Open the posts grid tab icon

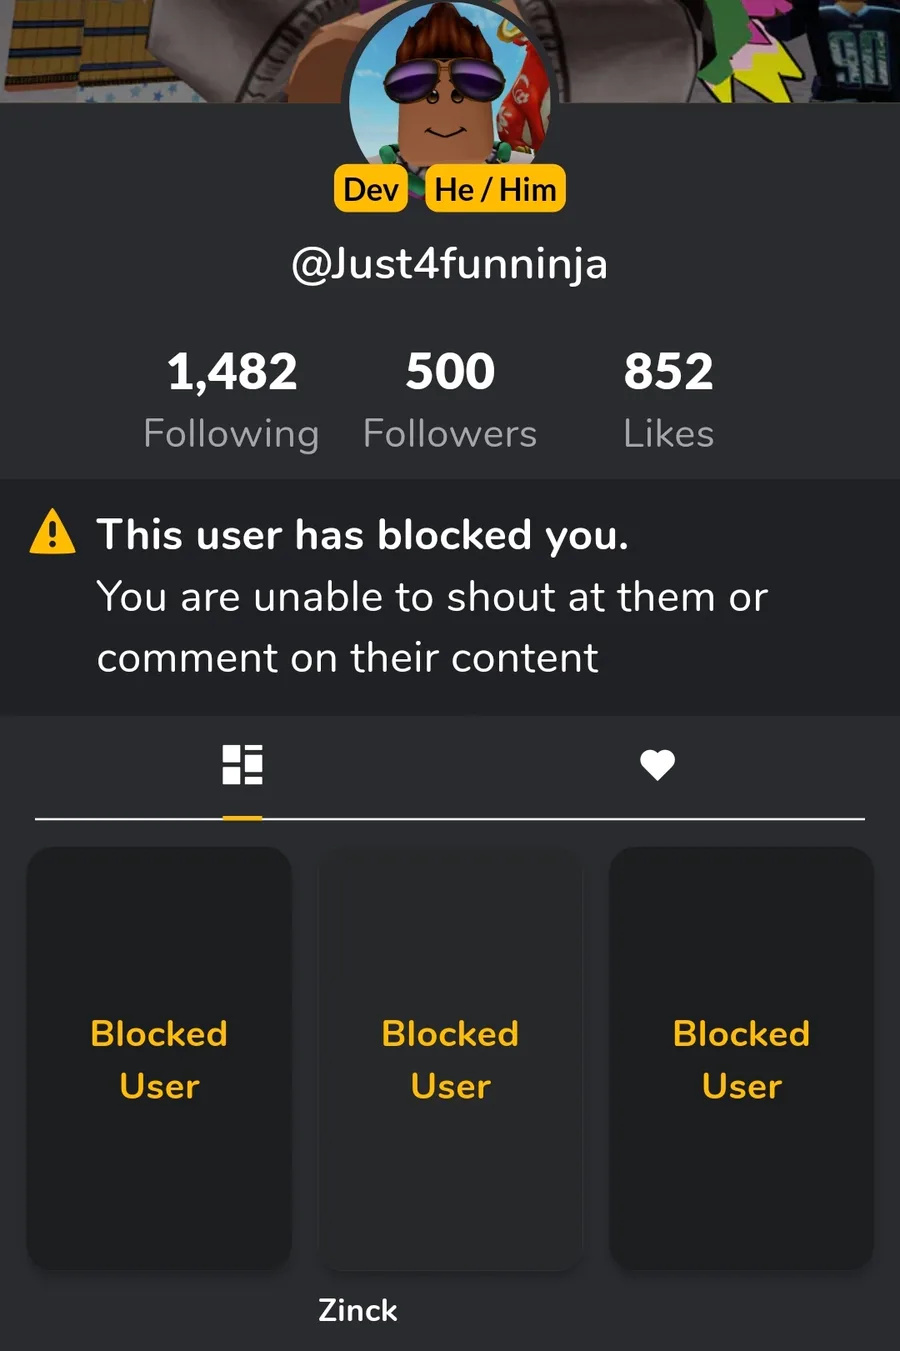coord(242,765)
